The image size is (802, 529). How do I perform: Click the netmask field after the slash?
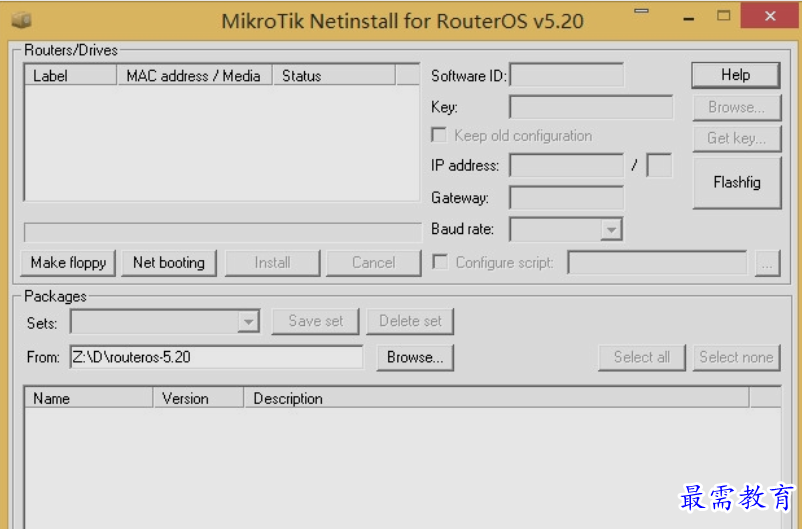tap(659, 166)
